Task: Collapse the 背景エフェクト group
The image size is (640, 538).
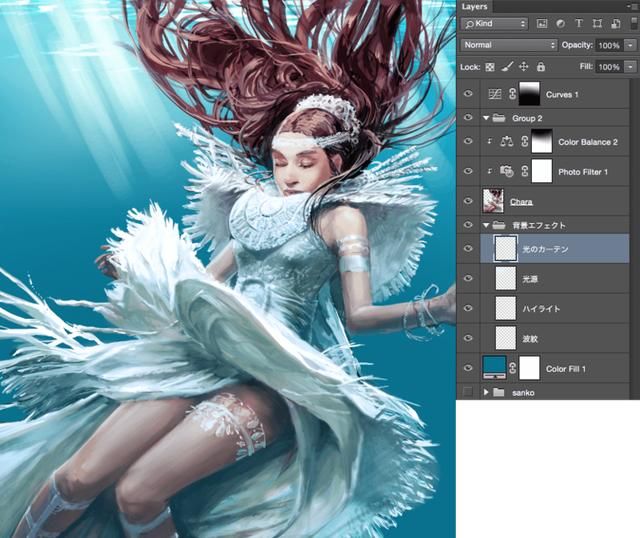Action: click(x=486, y=225)
